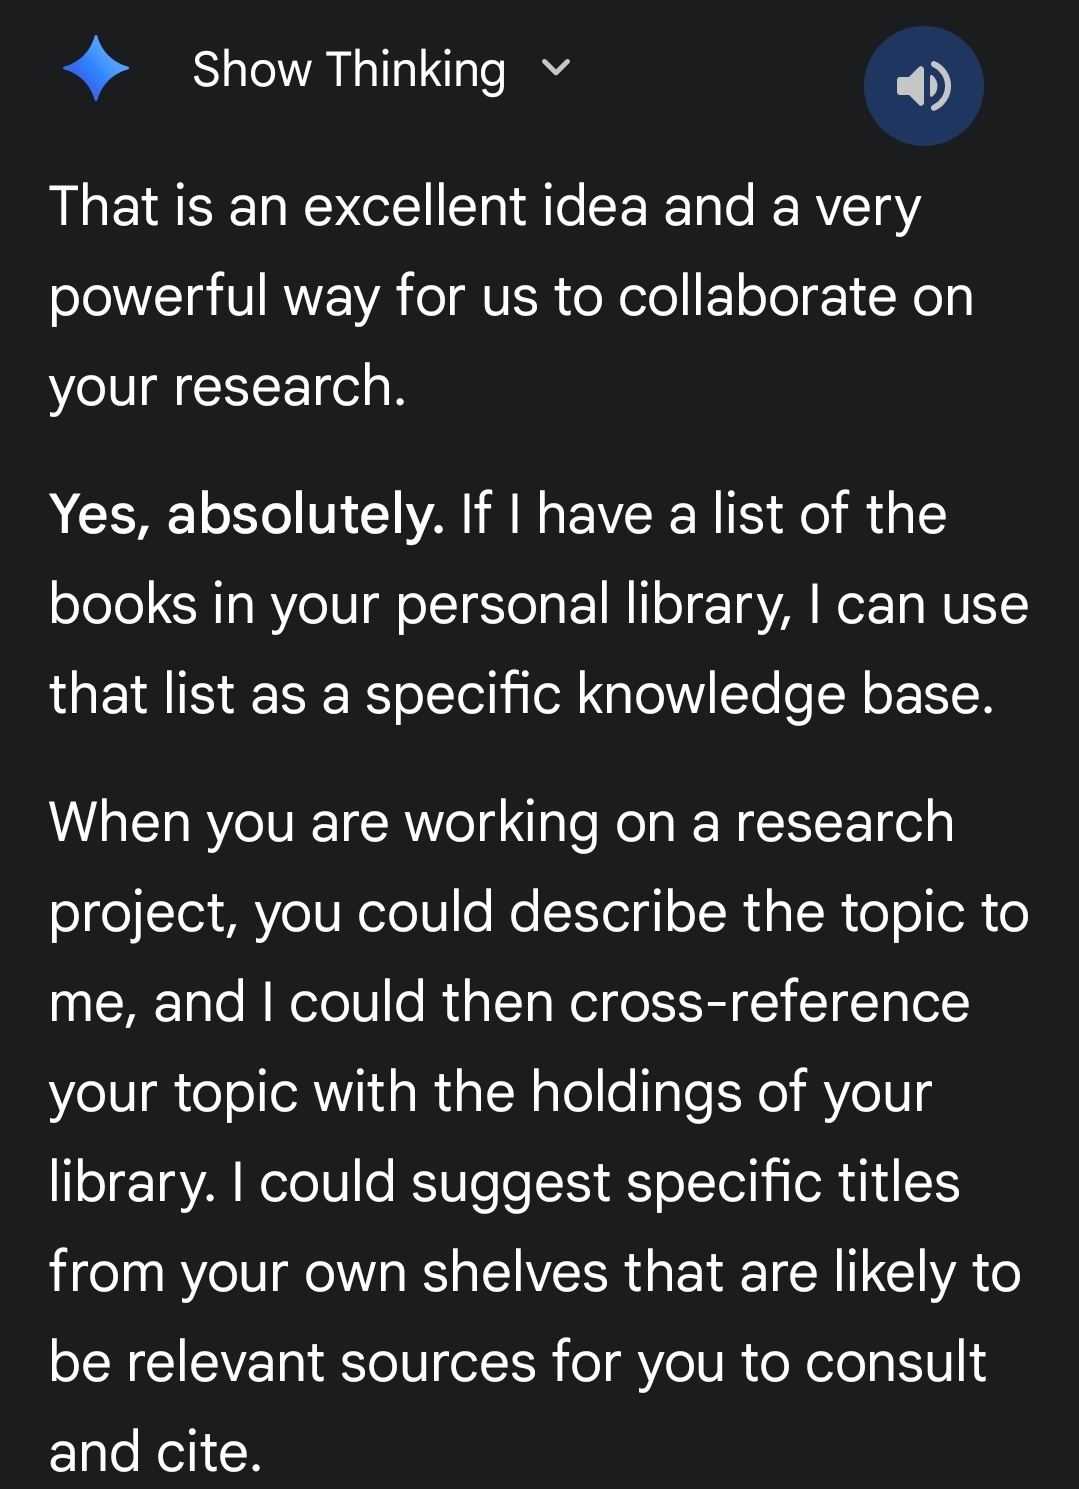Click the word "excellent" in first paragraph
The image size is (1079, 1489).
point(414,207)
